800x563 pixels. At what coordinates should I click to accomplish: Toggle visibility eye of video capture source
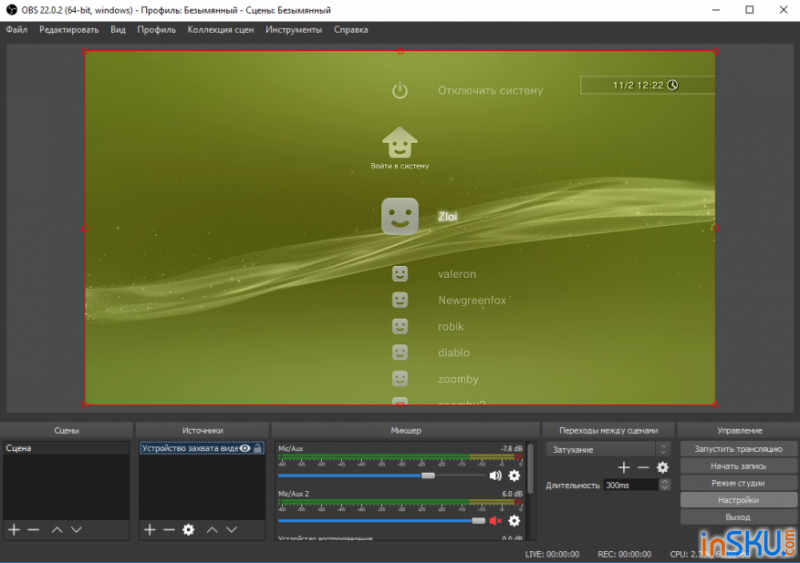(x=245, y=448)
